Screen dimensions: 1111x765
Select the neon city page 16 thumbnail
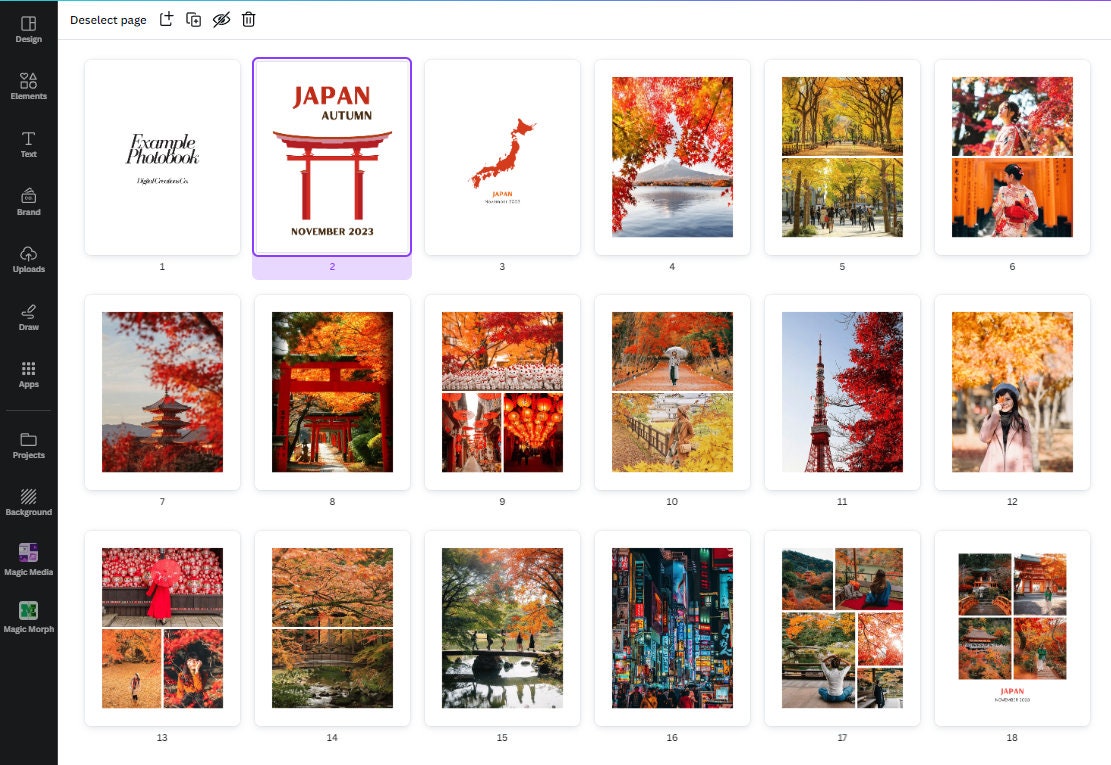click(672, 628)
